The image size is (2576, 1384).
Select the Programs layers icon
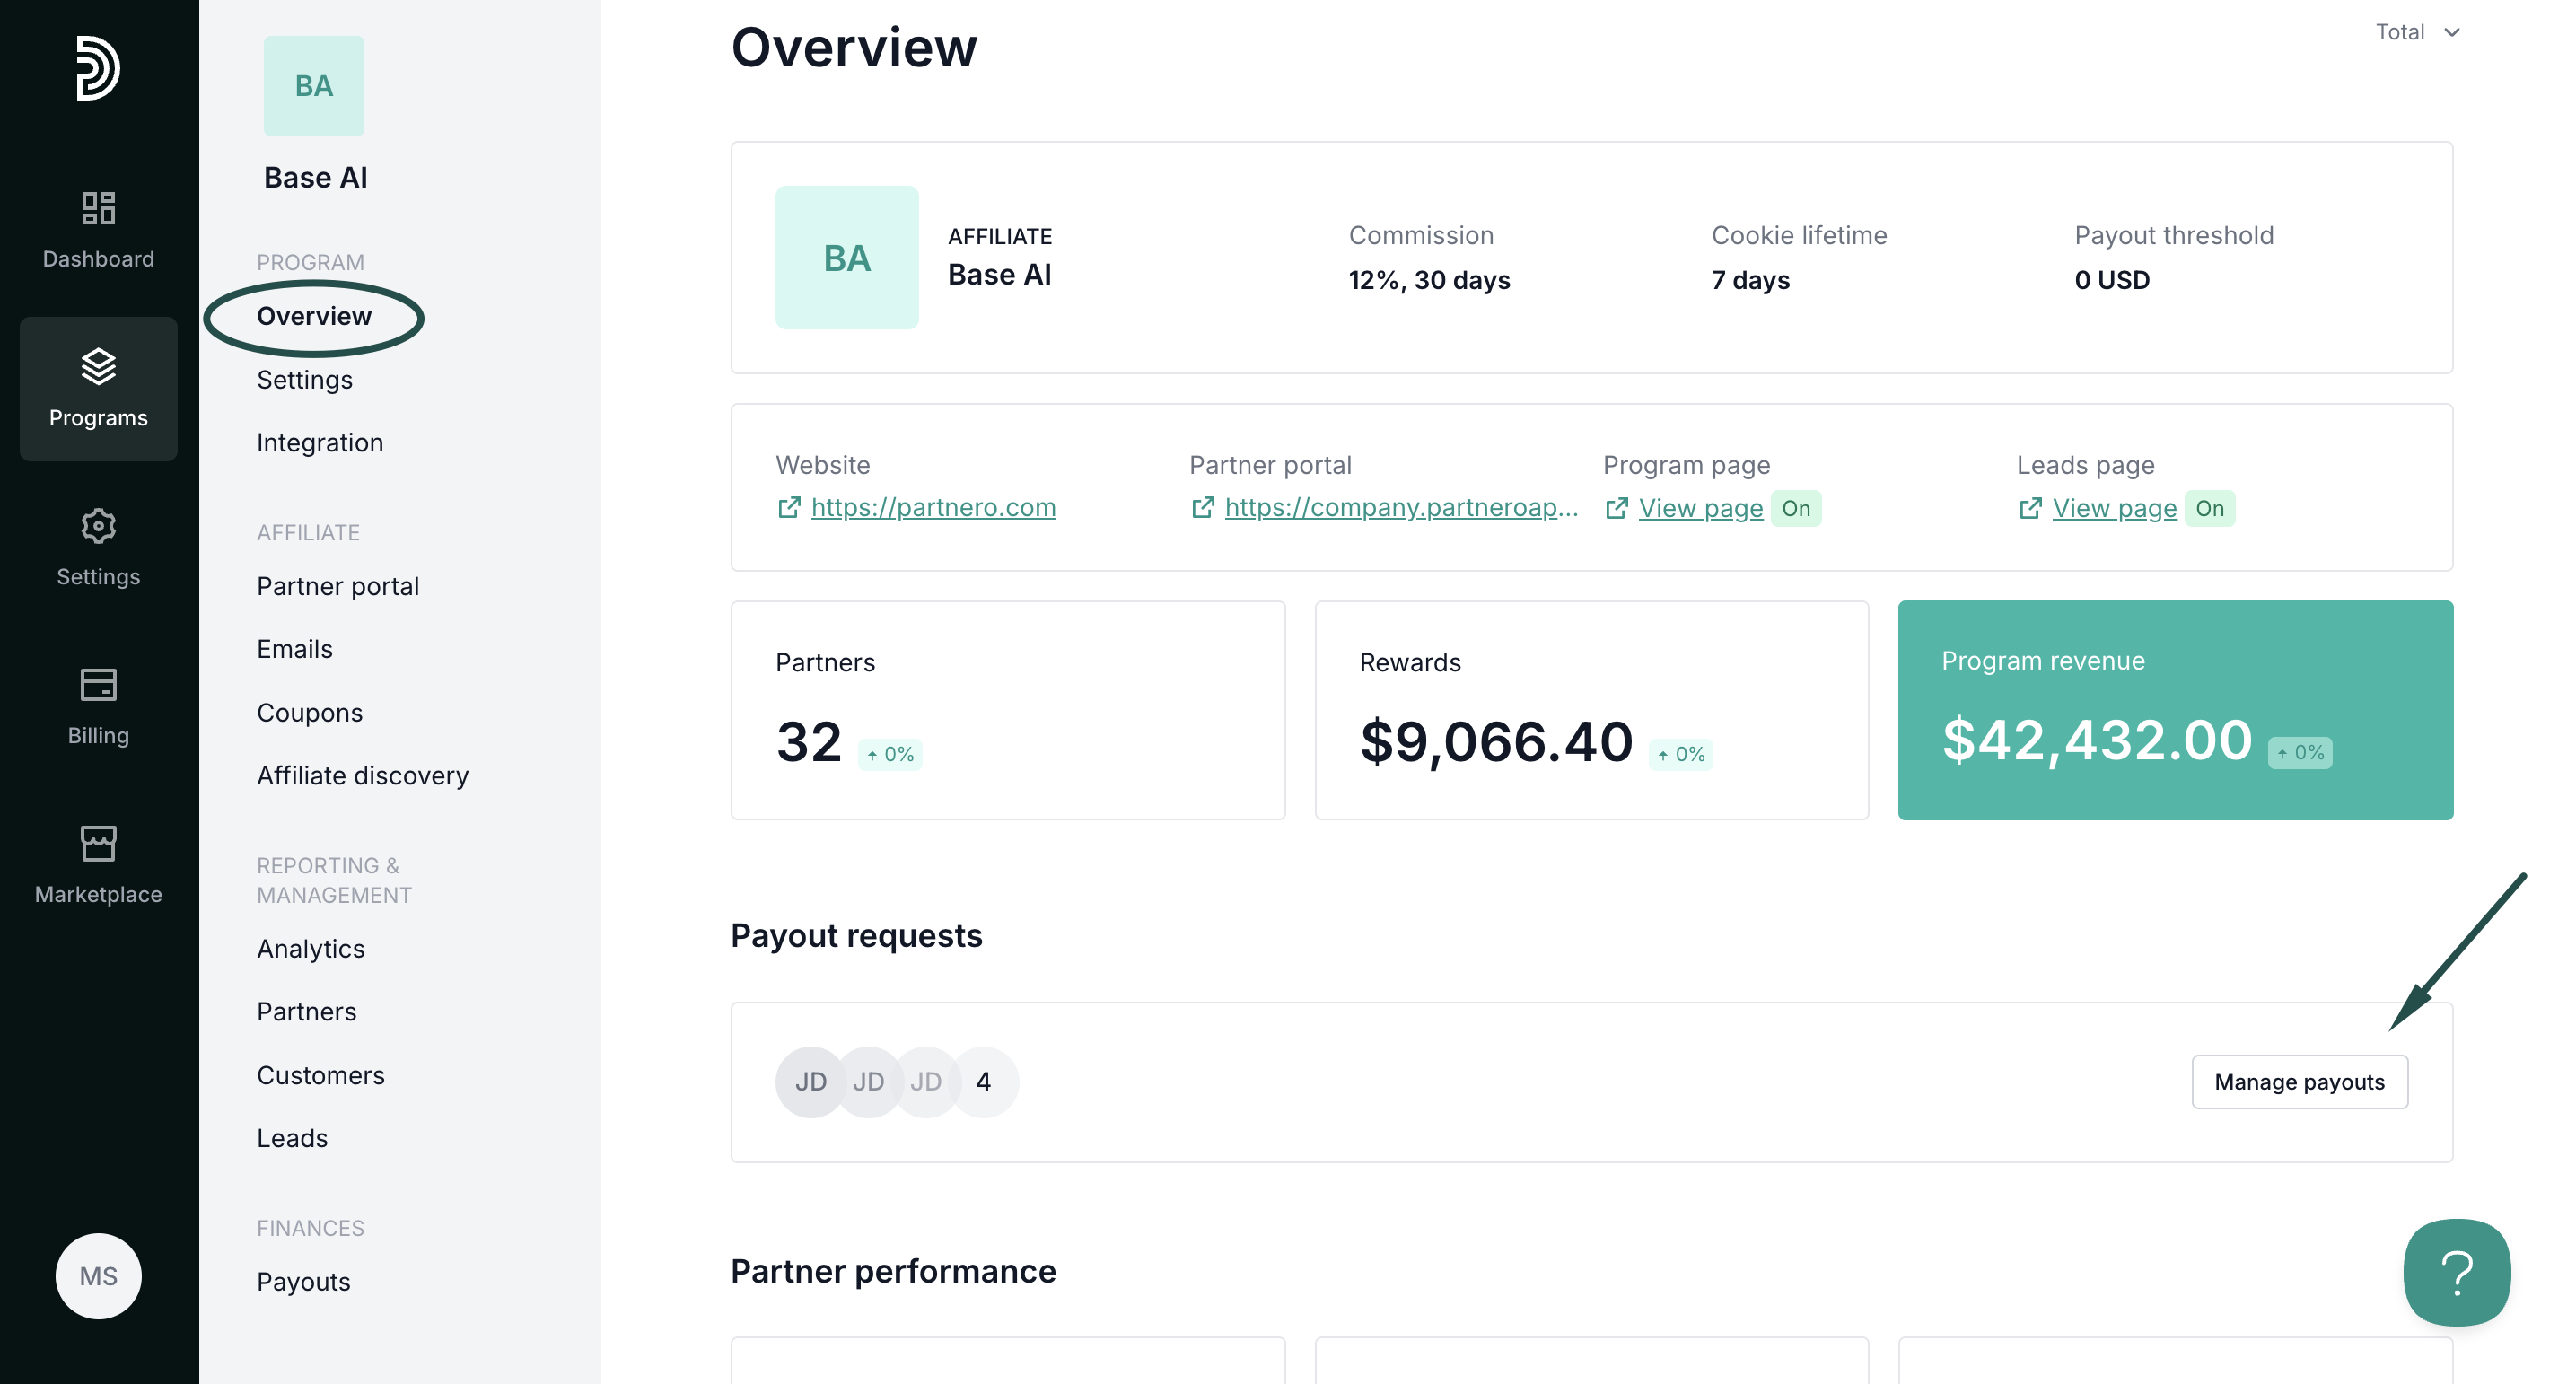pyautogui.click(x=98, y=367)
